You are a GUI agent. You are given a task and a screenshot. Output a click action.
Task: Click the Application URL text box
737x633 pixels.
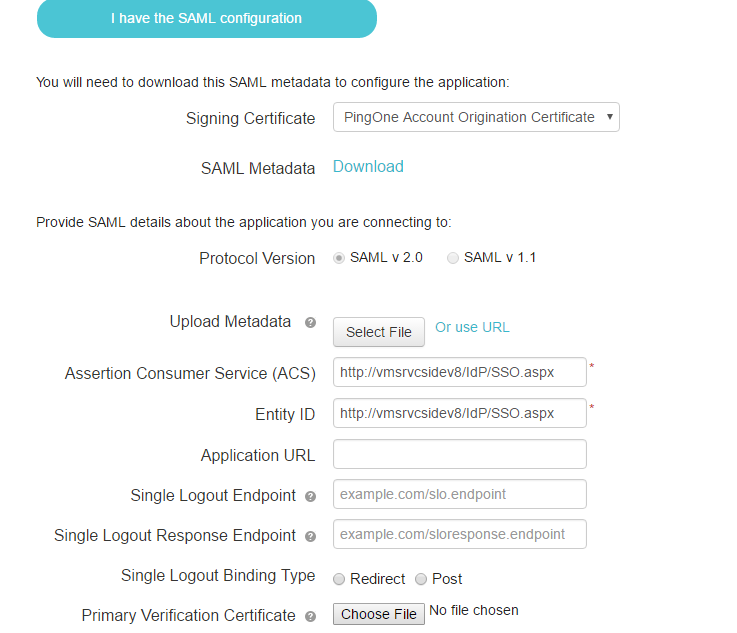(460, 454)
